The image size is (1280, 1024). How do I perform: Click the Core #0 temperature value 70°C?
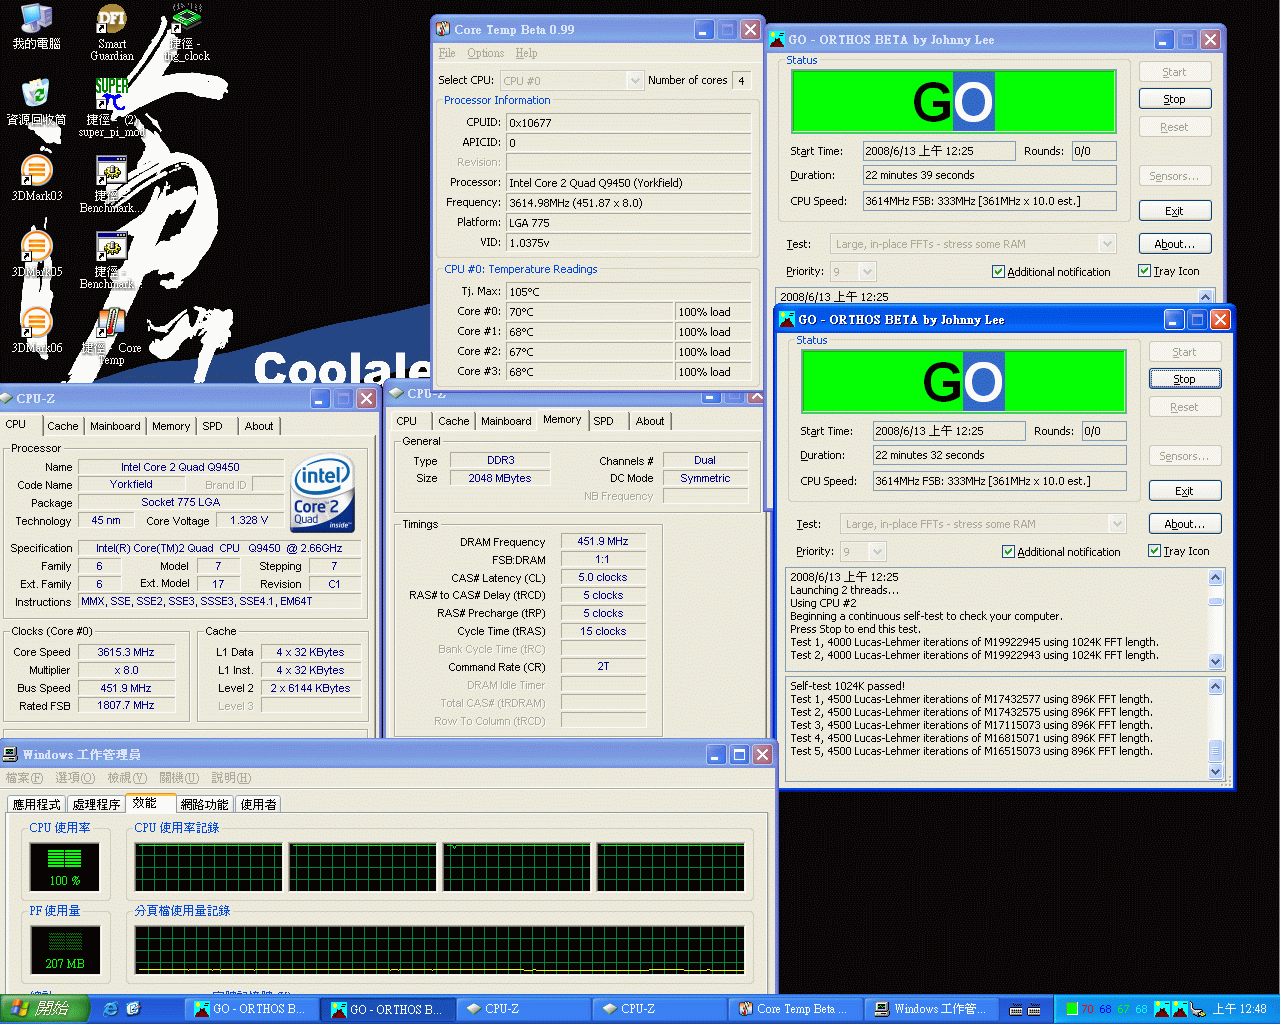(x=590, y=312)
